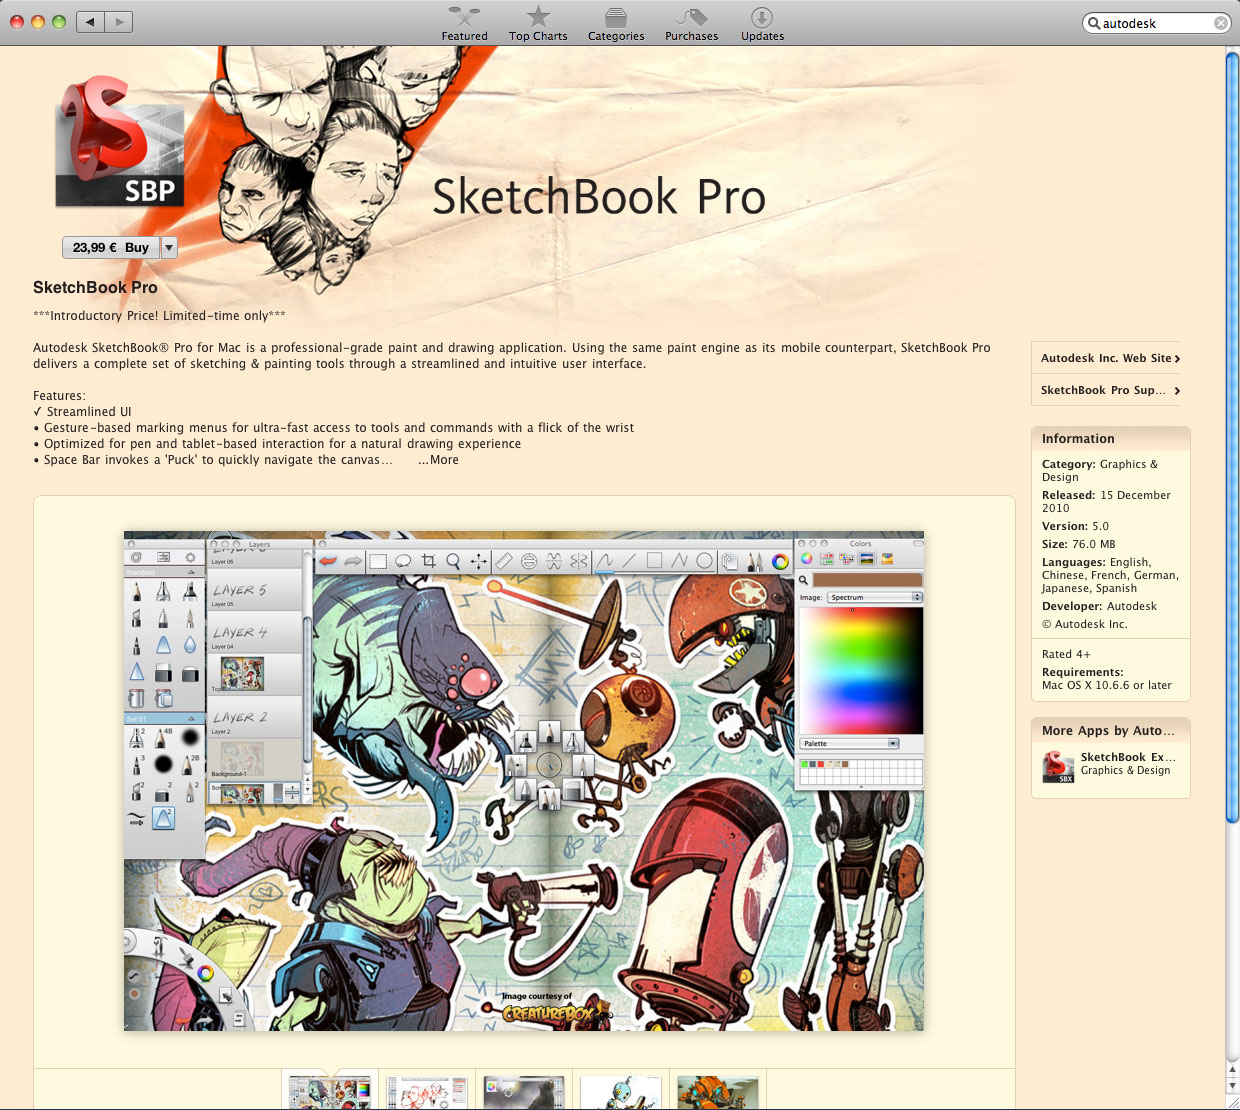Select the red face sketches screenshot thumbnail
This screenshot has height=1110, width=1240.
click(426, 1092)
